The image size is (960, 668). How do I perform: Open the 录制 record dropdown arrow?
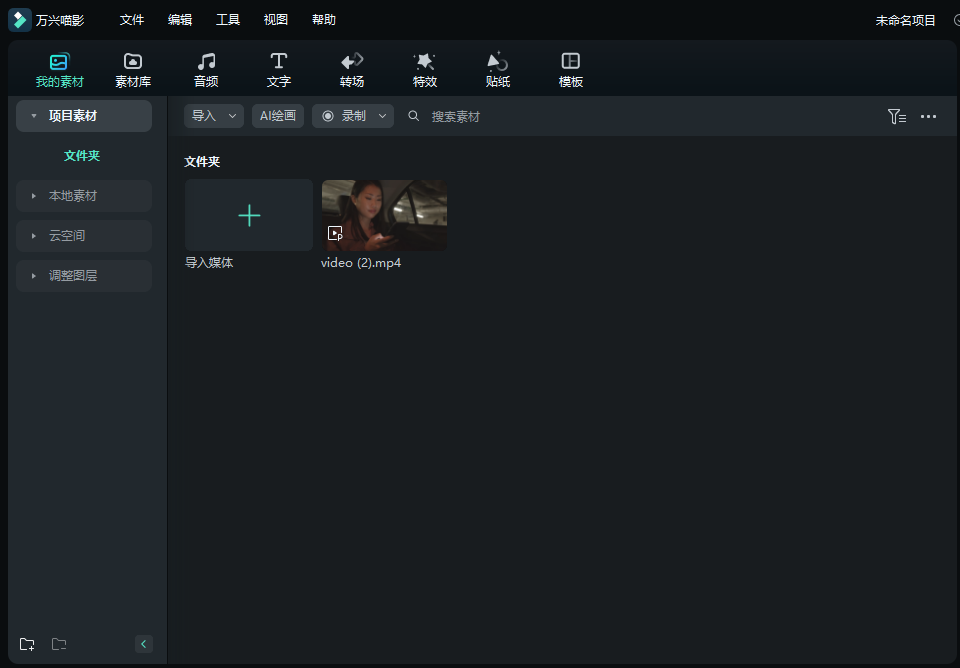point(382,116)
